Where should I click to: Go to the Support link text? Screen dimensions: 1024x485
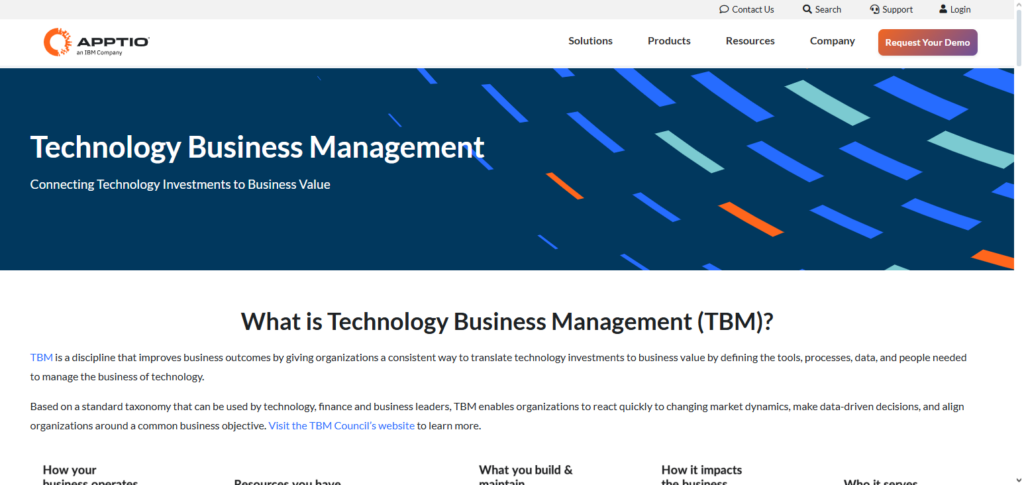(x=897, y=9)
